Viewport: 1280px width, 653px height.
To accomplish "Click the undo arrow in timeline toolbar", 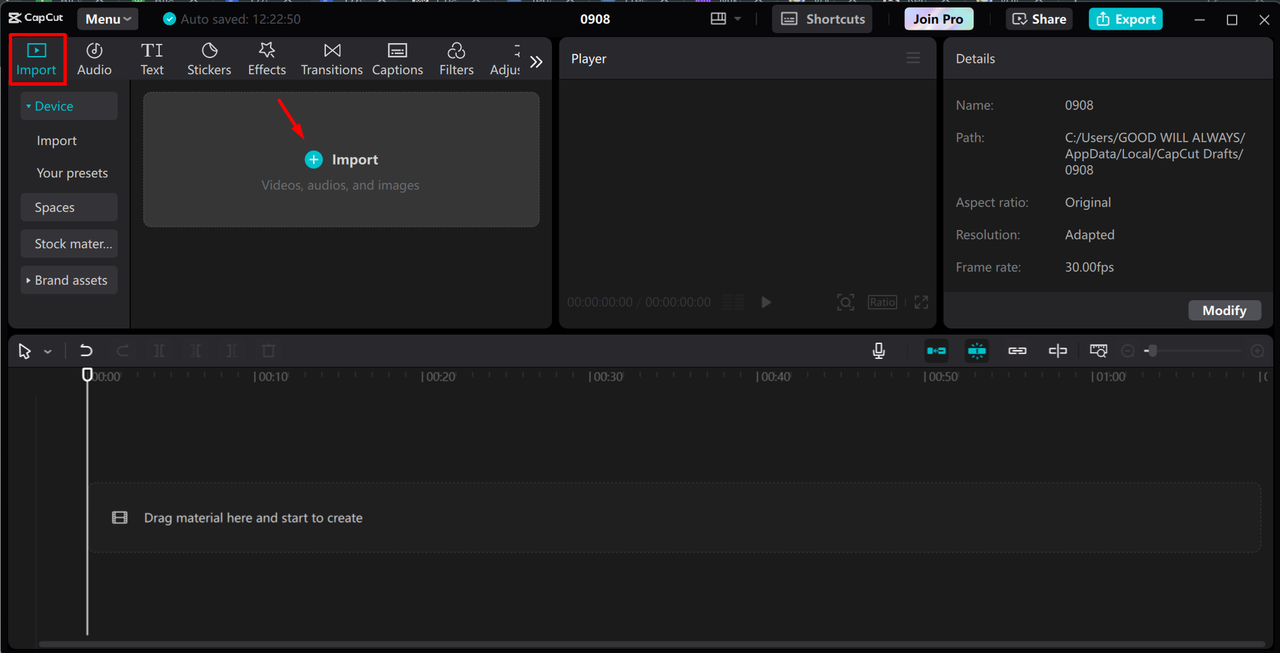I will point(86,351).
